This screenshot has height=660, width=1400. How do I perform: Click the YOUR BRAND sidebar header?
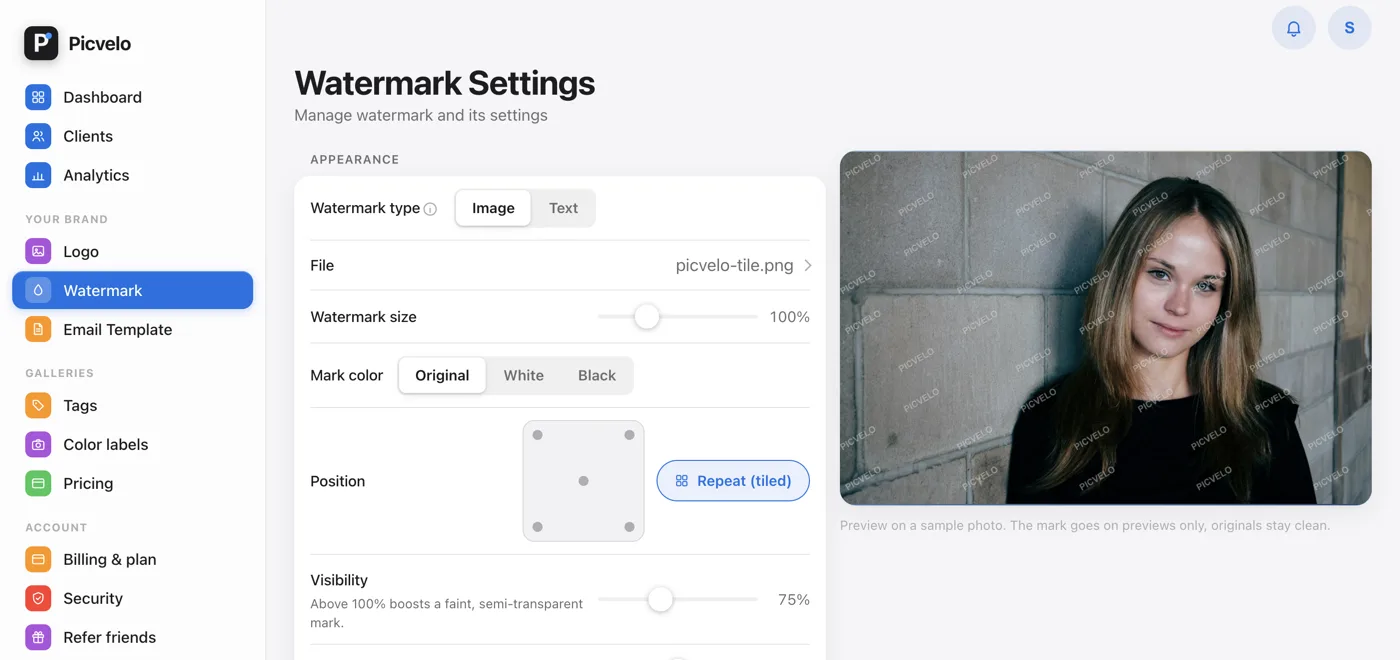[66, 219]
